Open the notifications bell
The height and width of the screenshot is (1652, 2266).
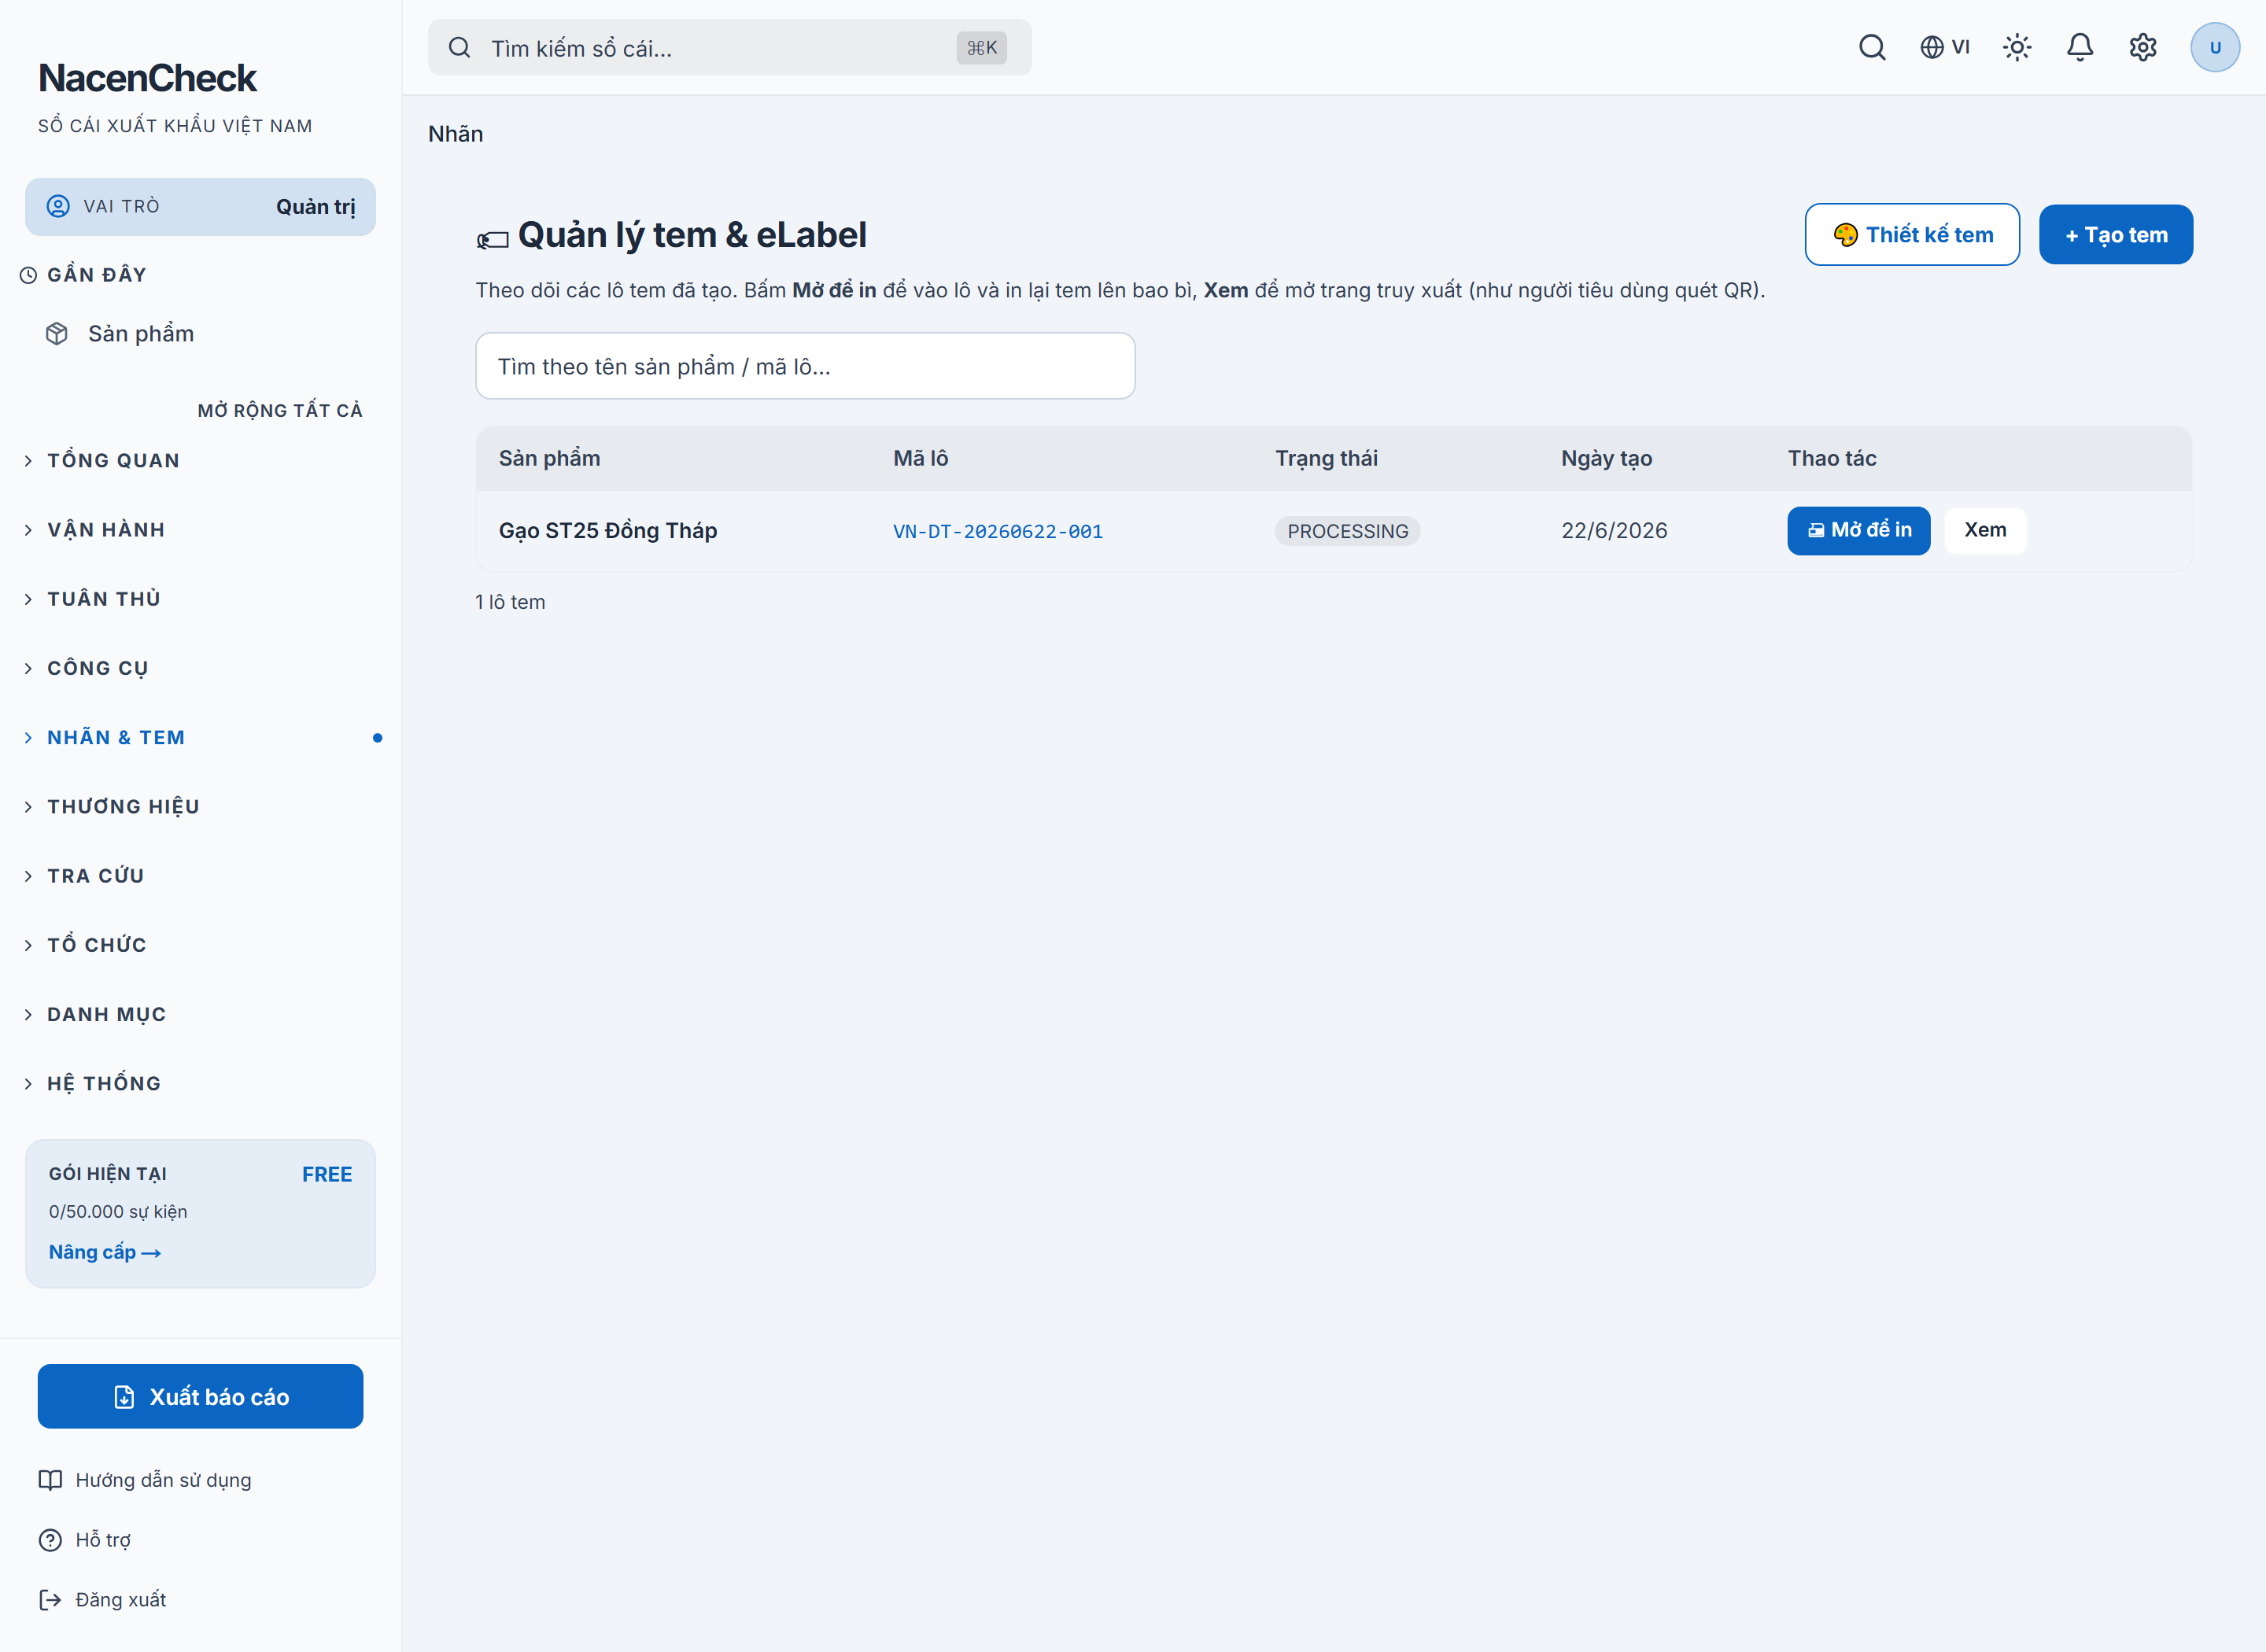2080,47
